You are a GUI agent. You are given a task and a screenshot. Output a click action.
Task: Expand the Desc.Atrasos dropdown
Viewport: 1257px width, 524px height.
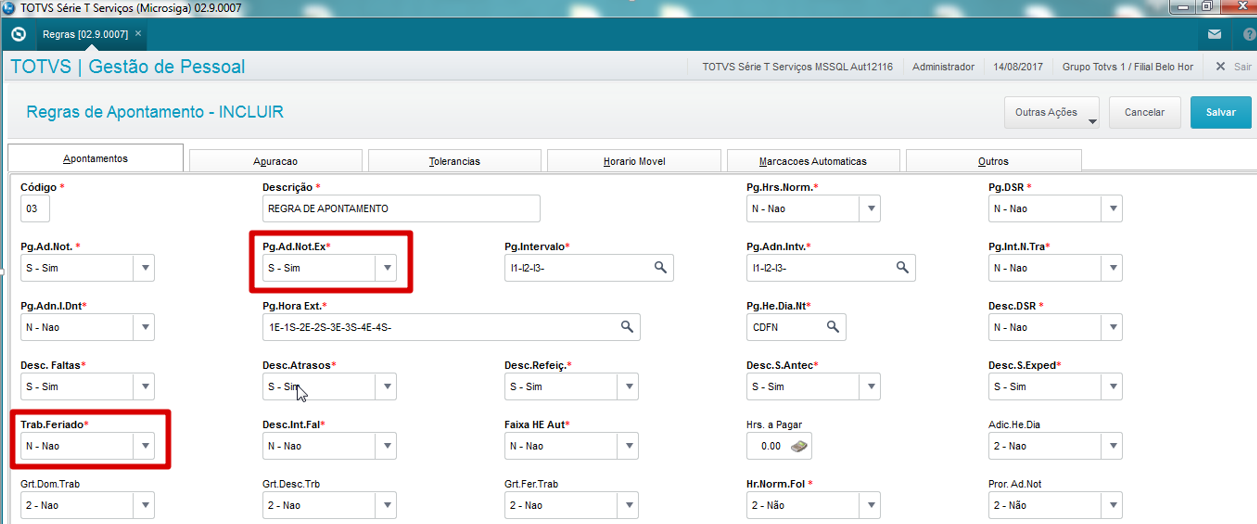pos(387,386)
